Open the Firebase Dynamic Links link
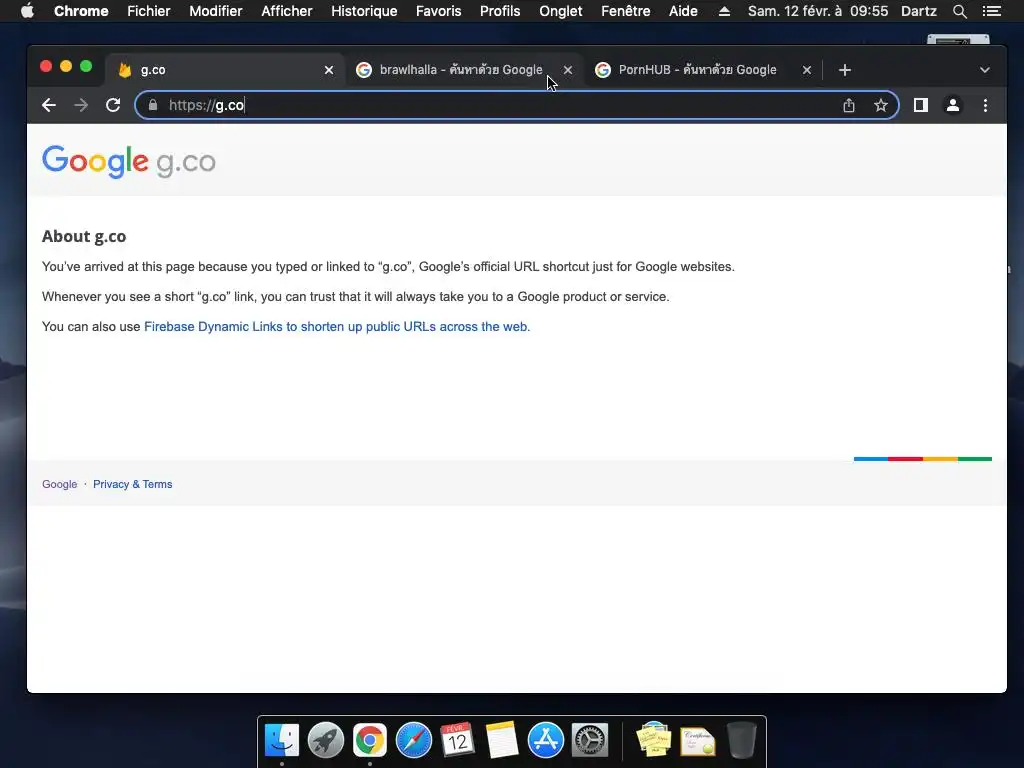Viewport: 1024px width, 768px height. pos(337,327)
